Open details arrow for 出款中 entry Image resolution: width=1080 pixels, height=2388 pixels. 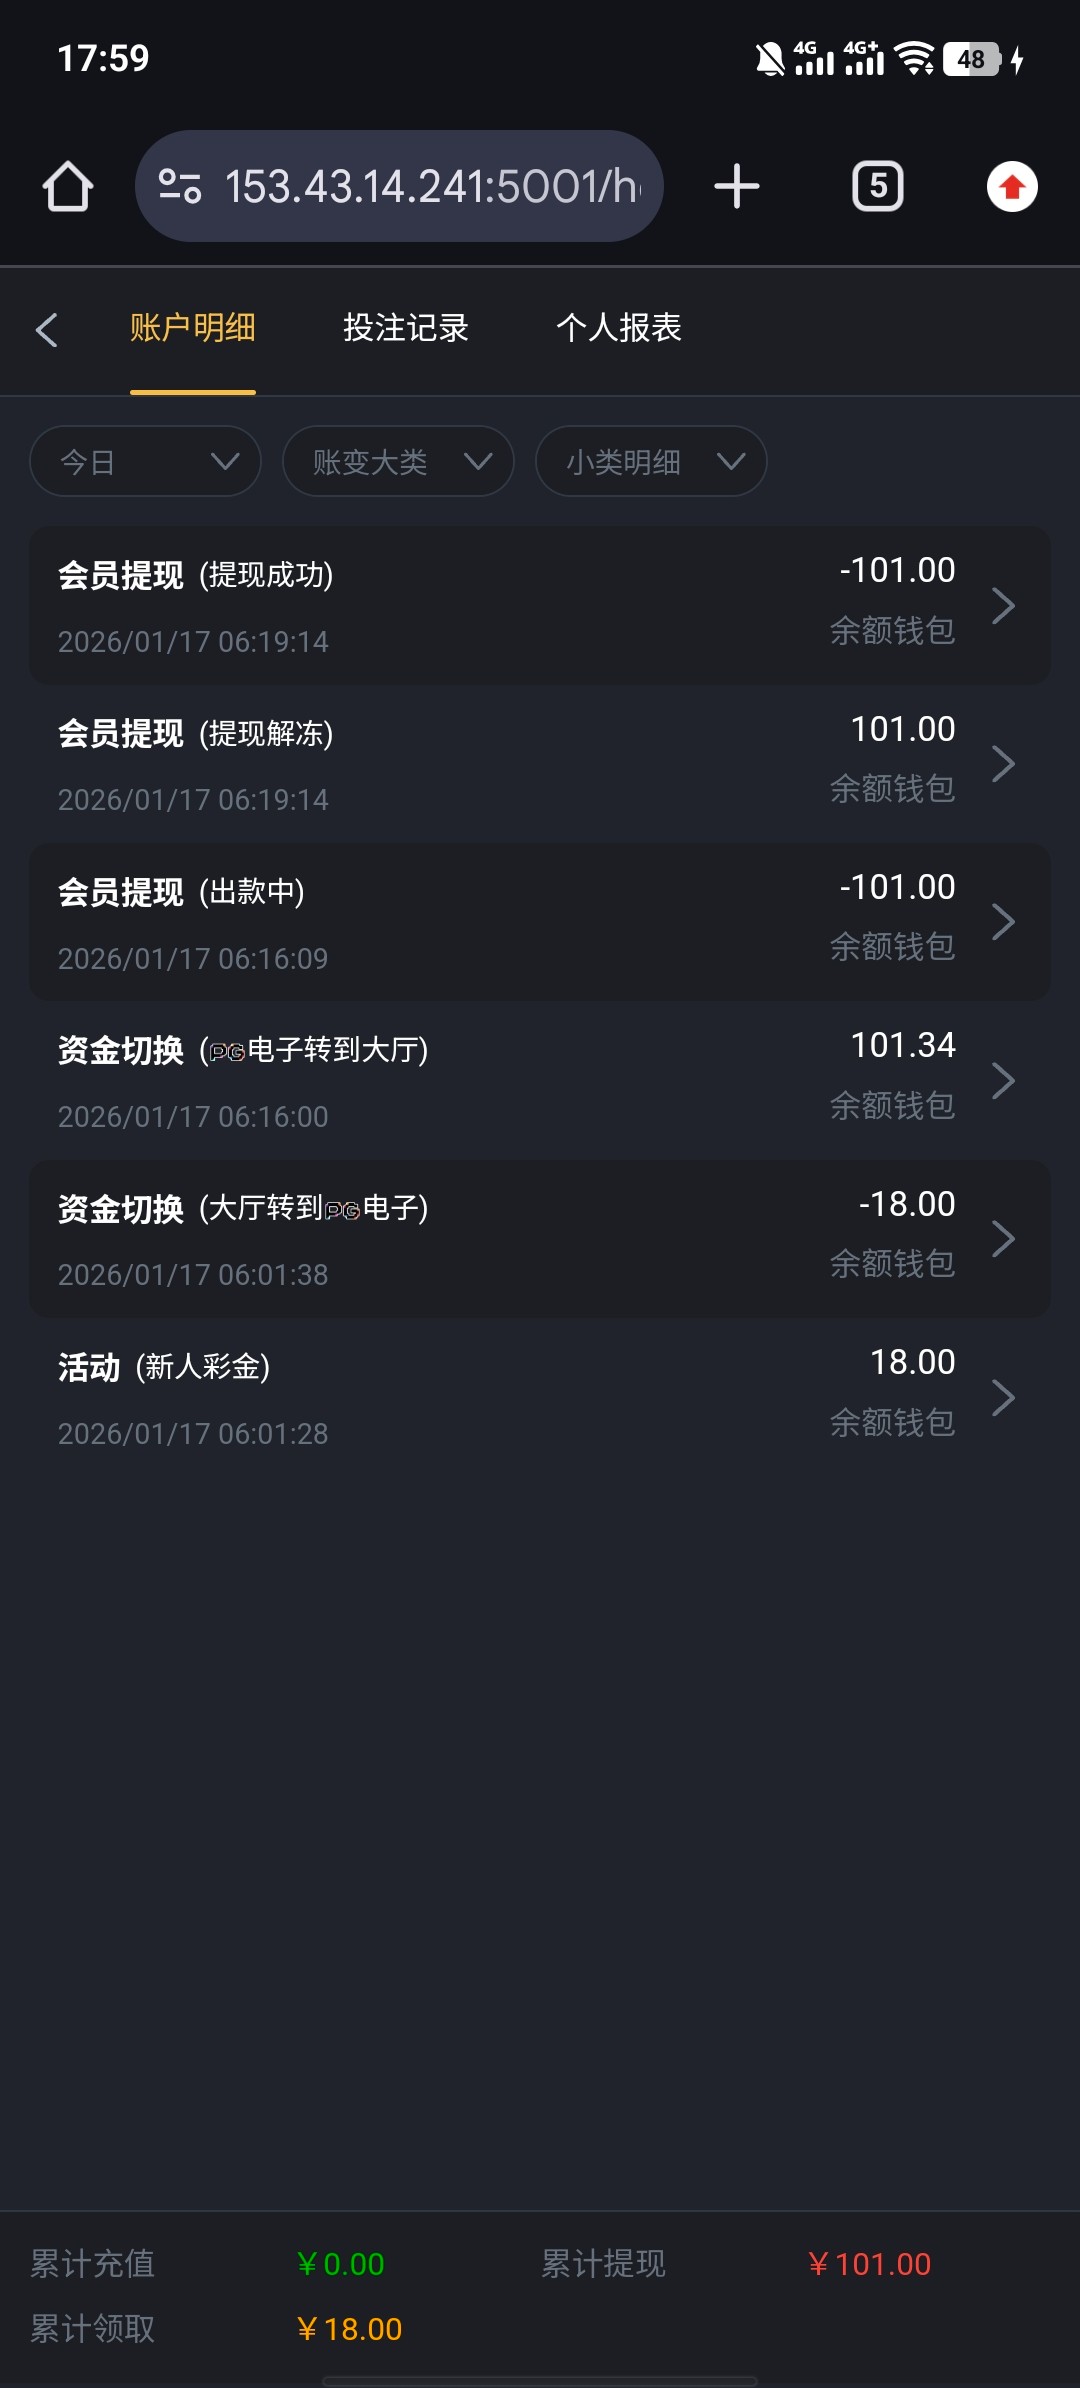point(1003,922)
